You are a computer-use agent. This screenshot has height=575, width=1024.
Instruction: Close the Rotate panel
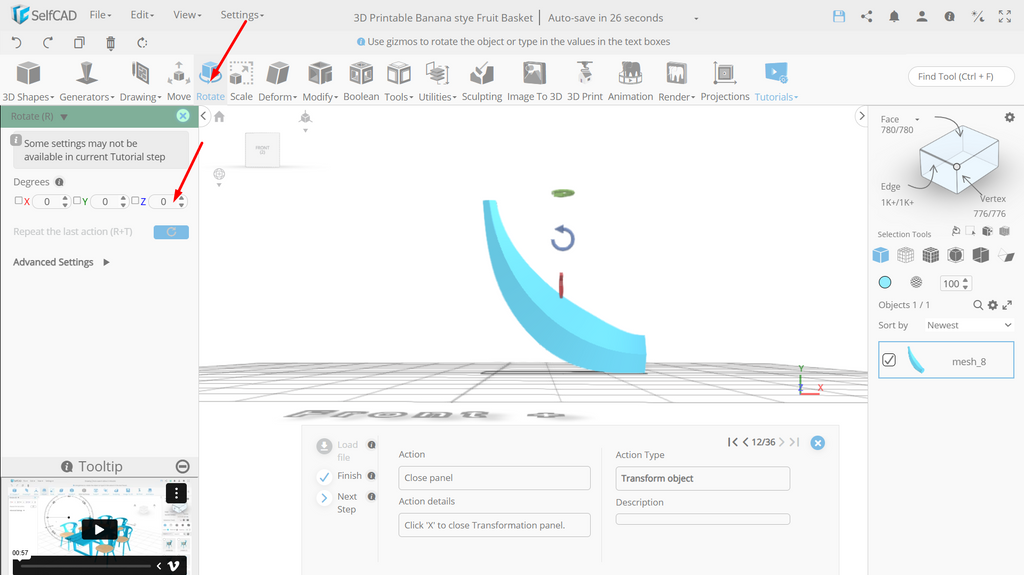(x=183, y=116)
